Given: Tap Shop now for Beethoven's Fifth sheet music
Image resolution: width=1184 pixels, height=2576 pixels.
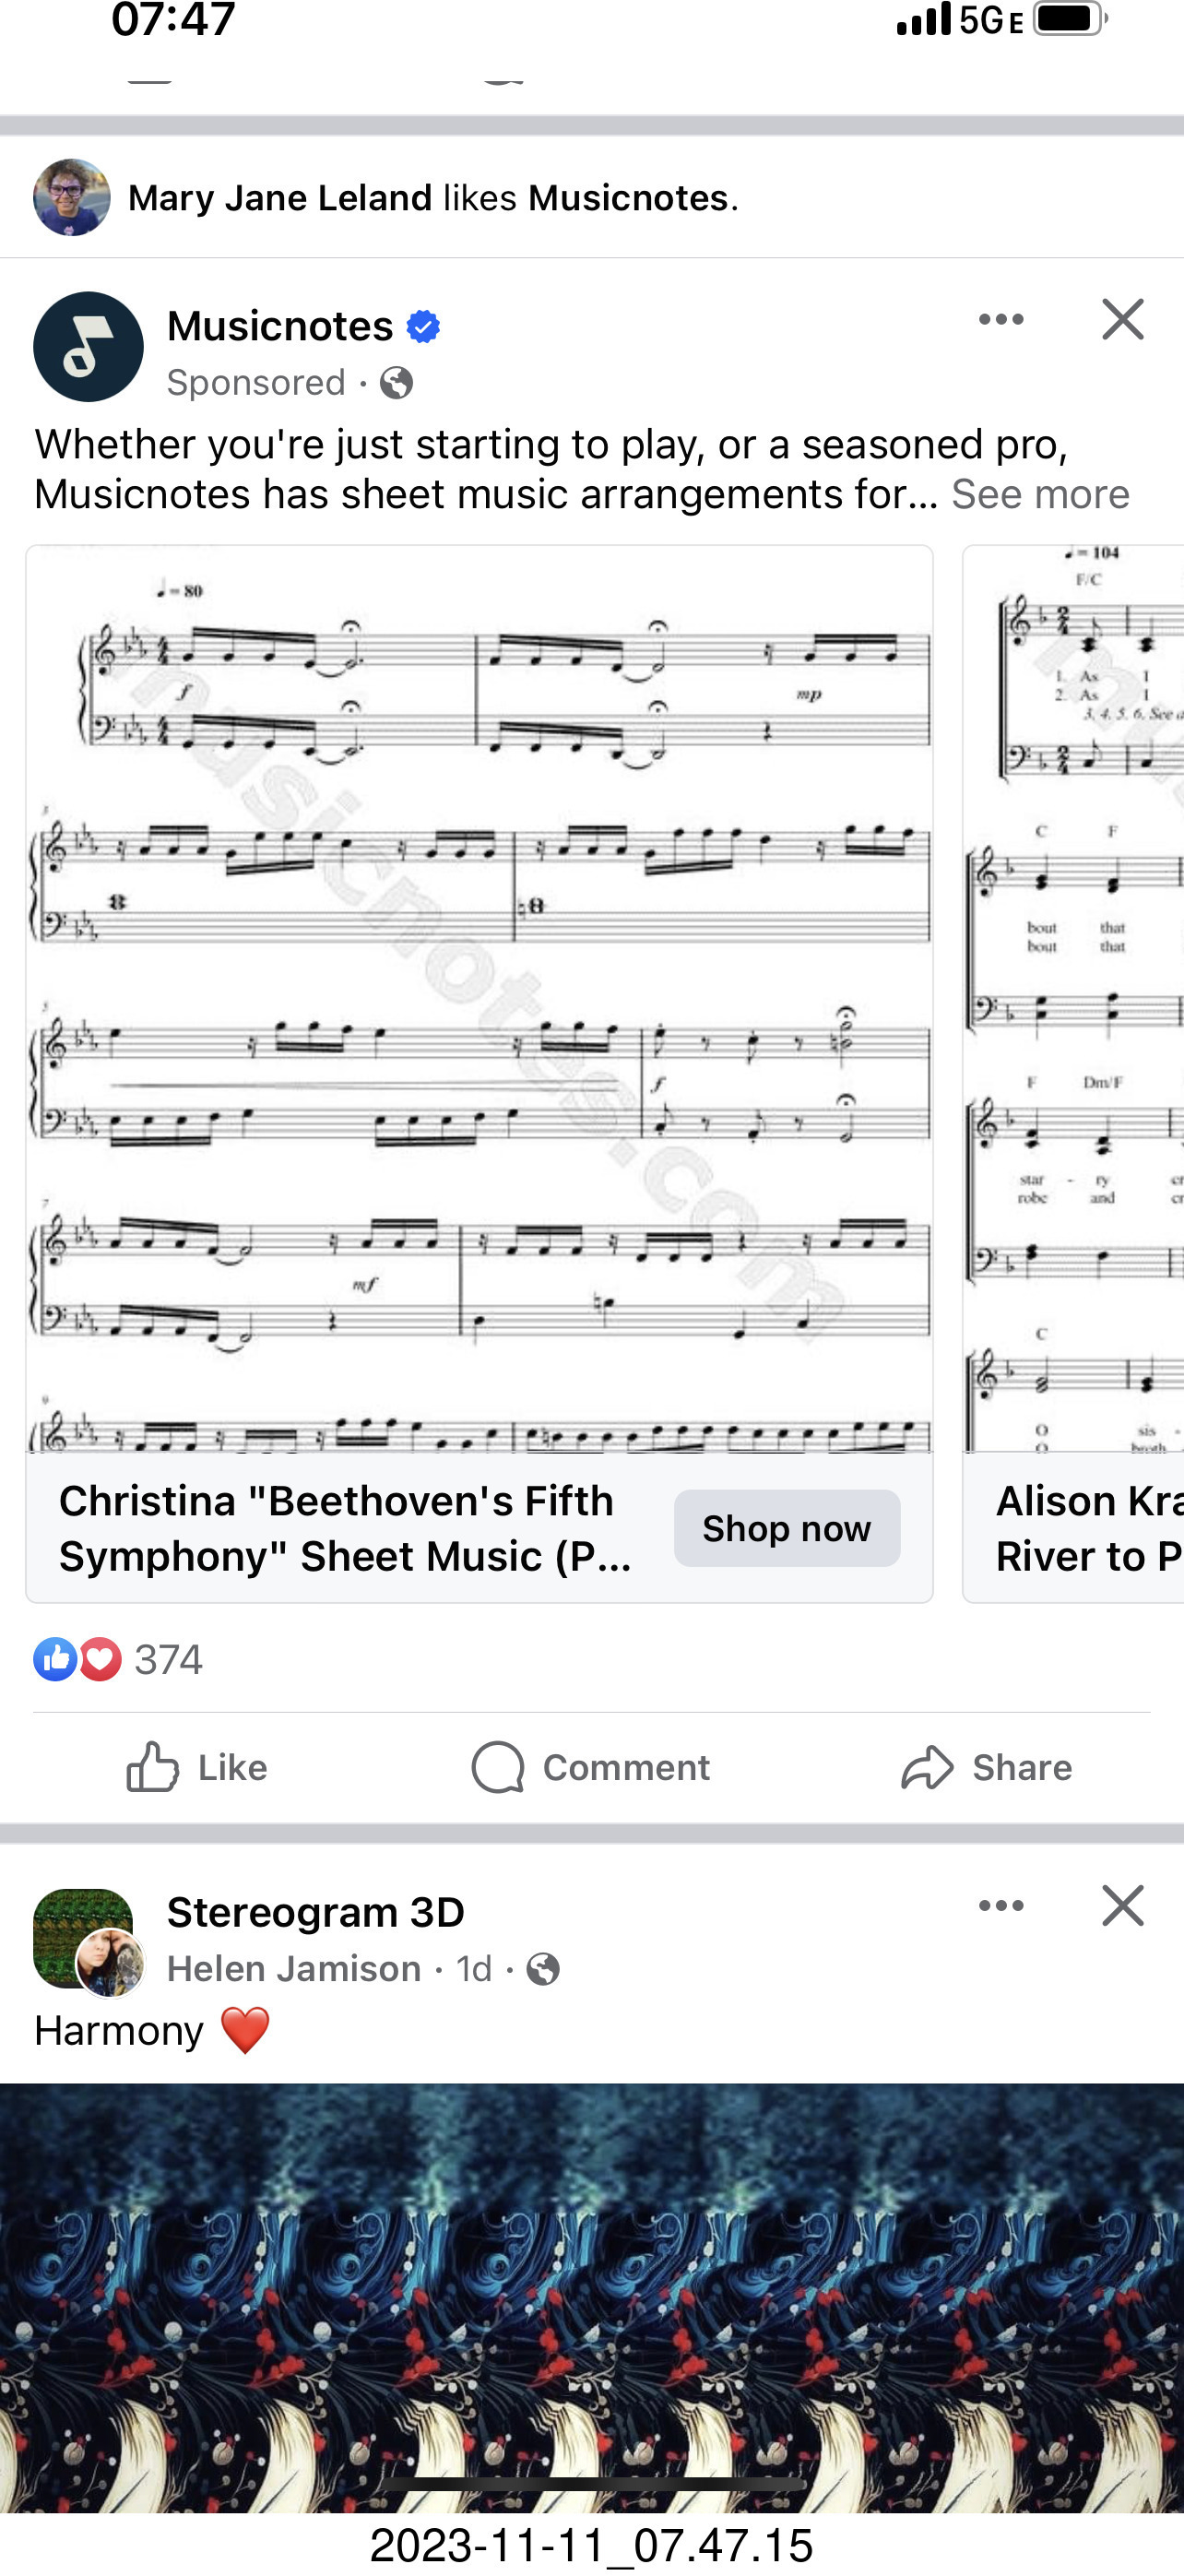Looking at the screenshot, I should [x=787, y=1528].
